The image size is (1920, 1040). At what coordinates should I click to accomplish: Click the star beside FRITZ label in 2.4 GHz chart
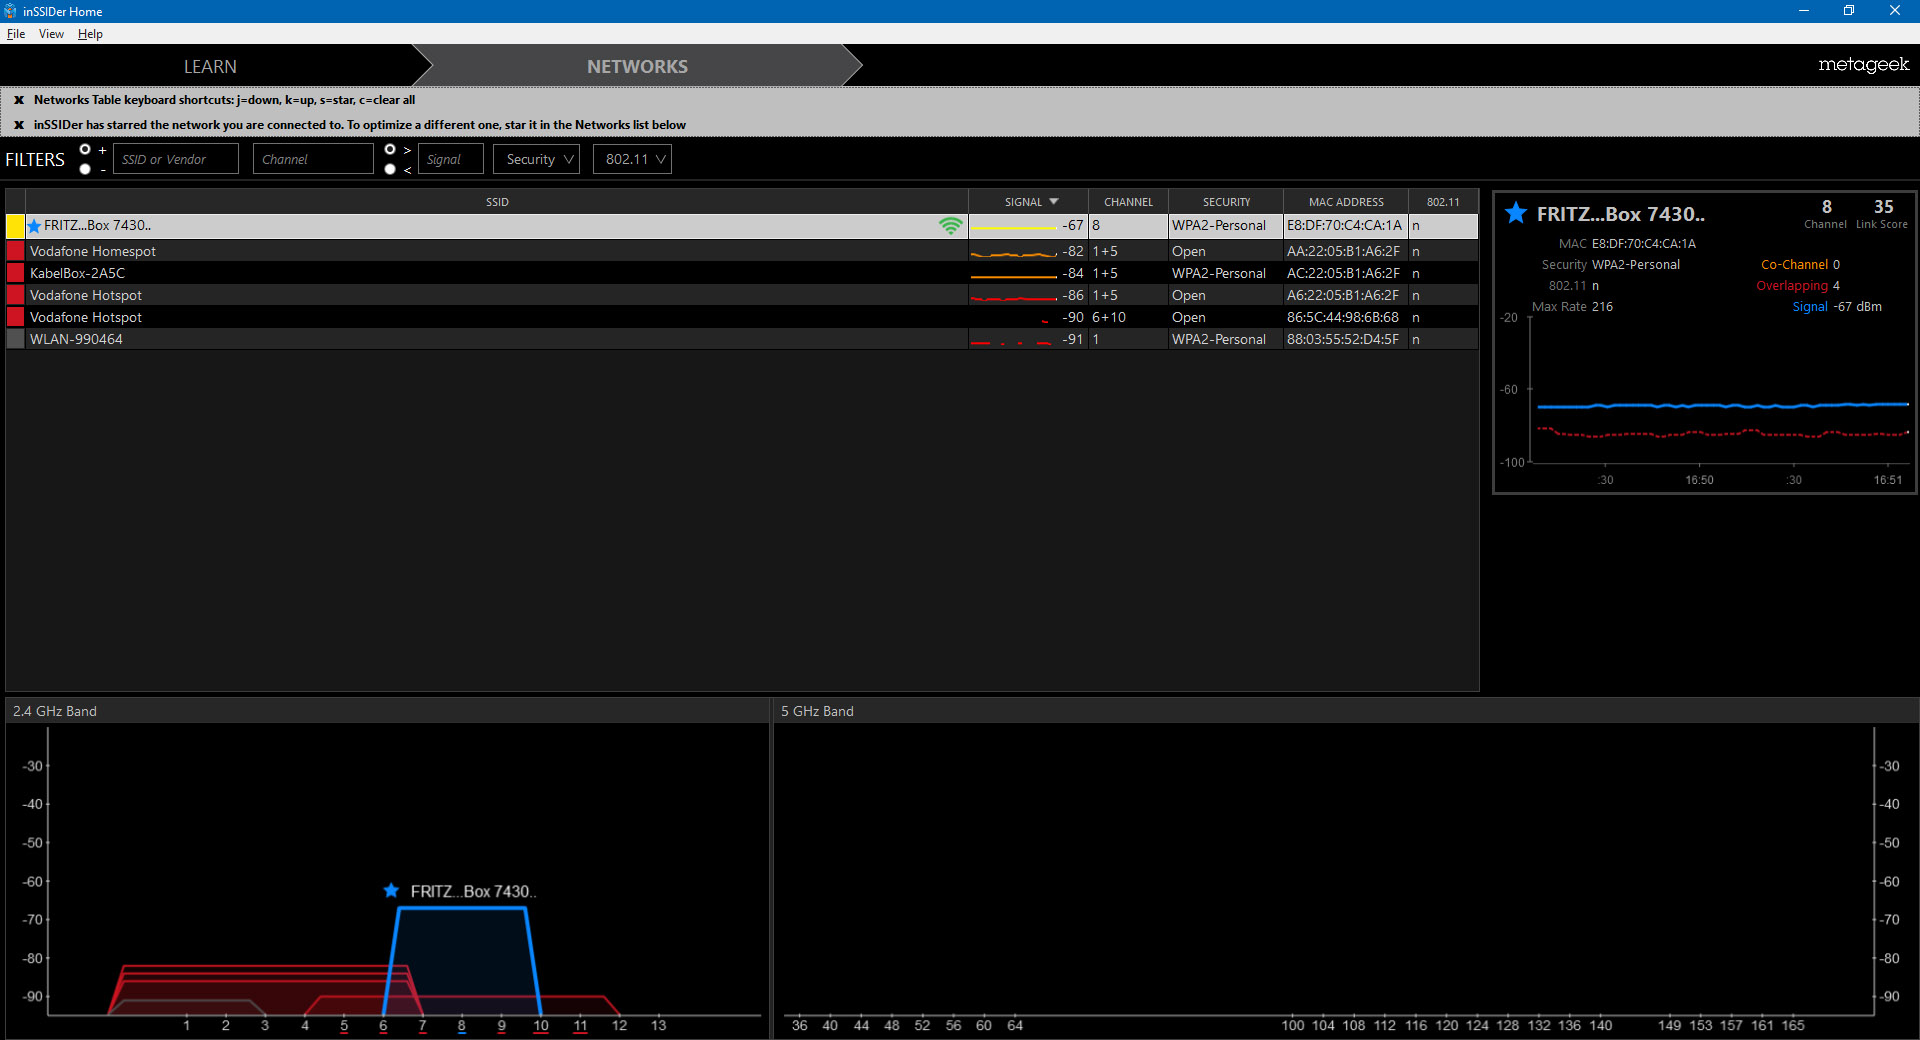392,890
